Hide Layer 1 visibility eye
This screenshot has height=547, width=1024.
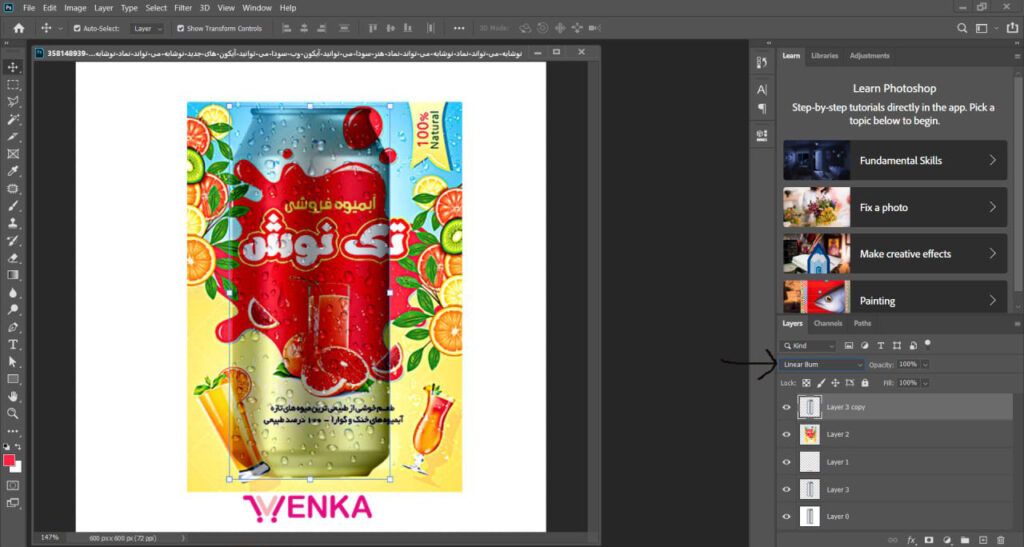click(x=786, y=462)
